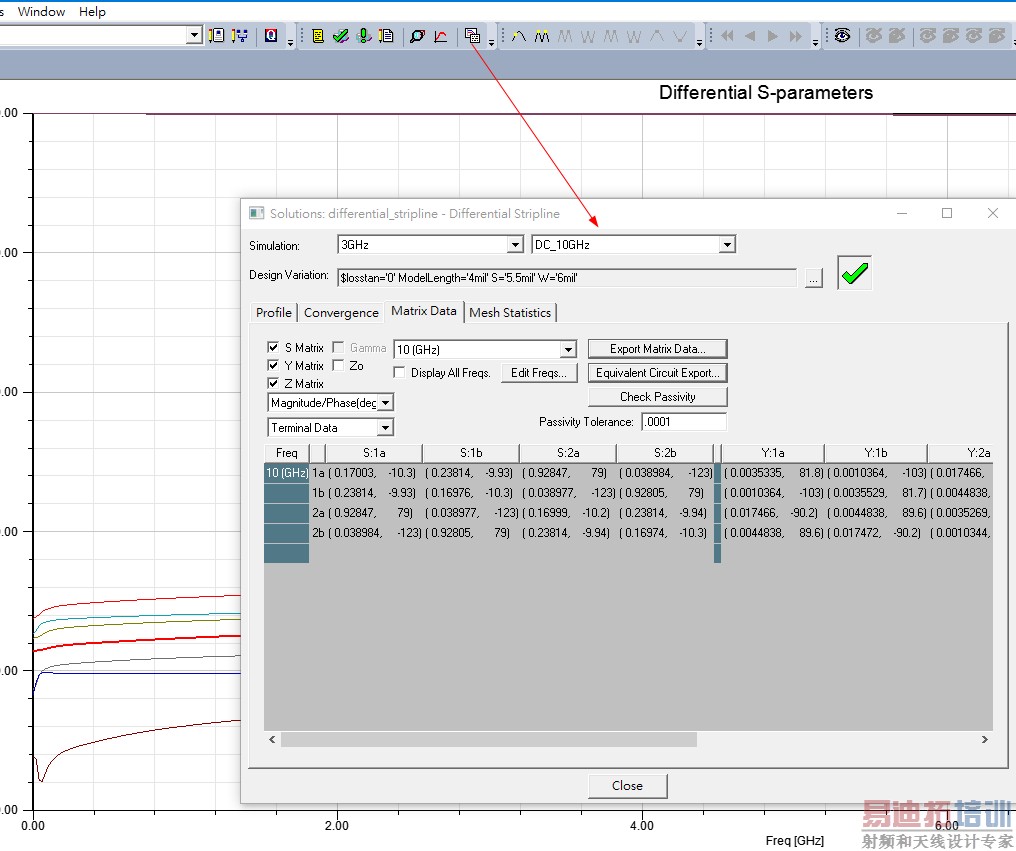This screenshot has width=1016, height=851.
Task: Open the Mesh Statistics tab
Action: tap(510, 313)
